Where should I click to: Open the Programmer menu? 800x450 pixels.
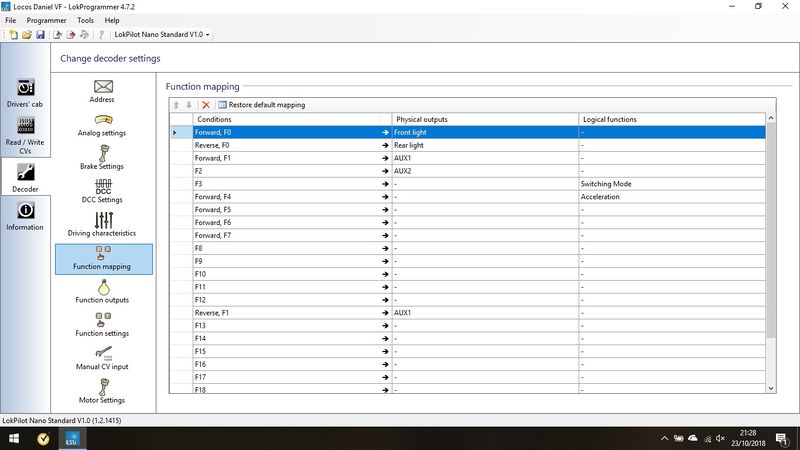coord(46,20)
